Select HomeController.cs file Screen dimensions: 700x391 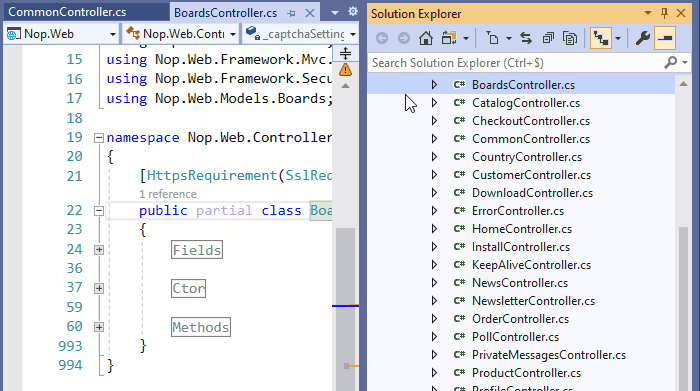click(x=522, y=229)
